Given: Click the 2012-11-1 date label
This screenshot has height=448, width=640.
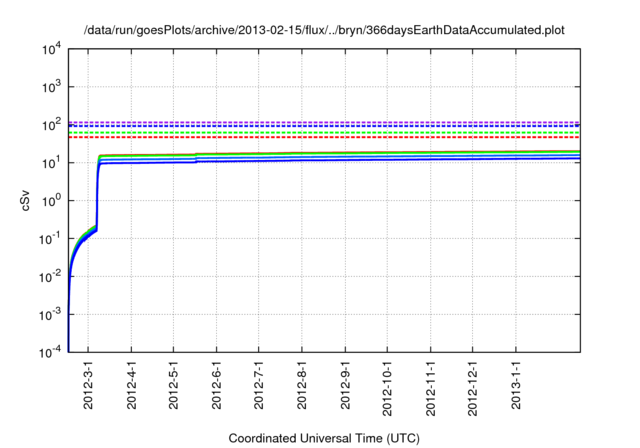Looking at the screenshot, I should pyautogui.click(x=431, y=388).
